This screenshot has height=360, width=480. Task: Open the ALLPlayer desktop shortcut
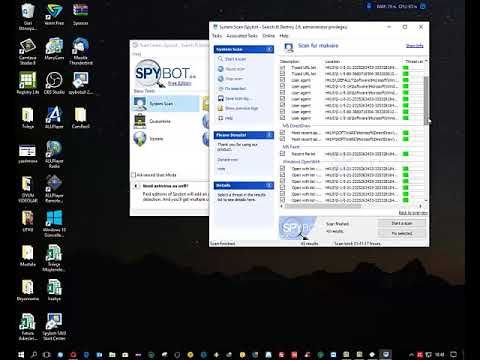point(54,117)
